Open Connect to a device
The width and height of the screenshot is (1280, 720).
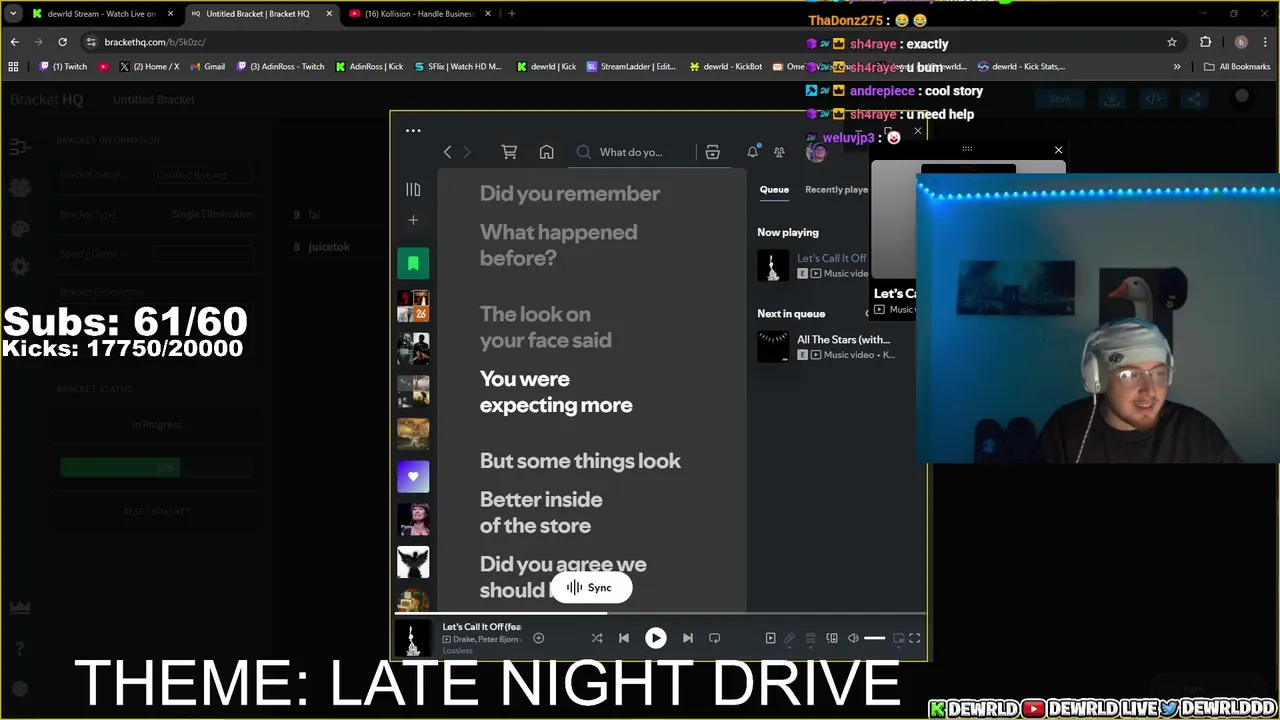pyautogui.click(x=832, y=638)
